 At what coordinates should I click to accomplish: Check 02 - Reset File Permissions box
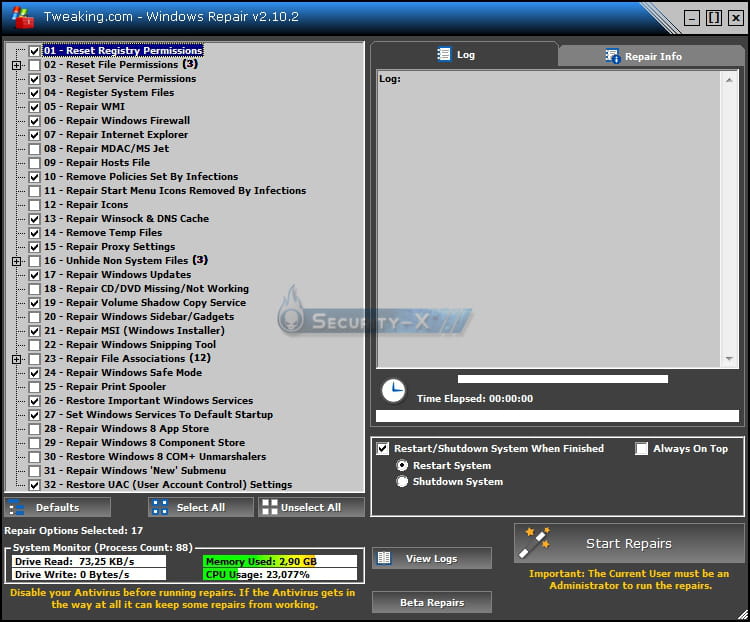[34, 65]
